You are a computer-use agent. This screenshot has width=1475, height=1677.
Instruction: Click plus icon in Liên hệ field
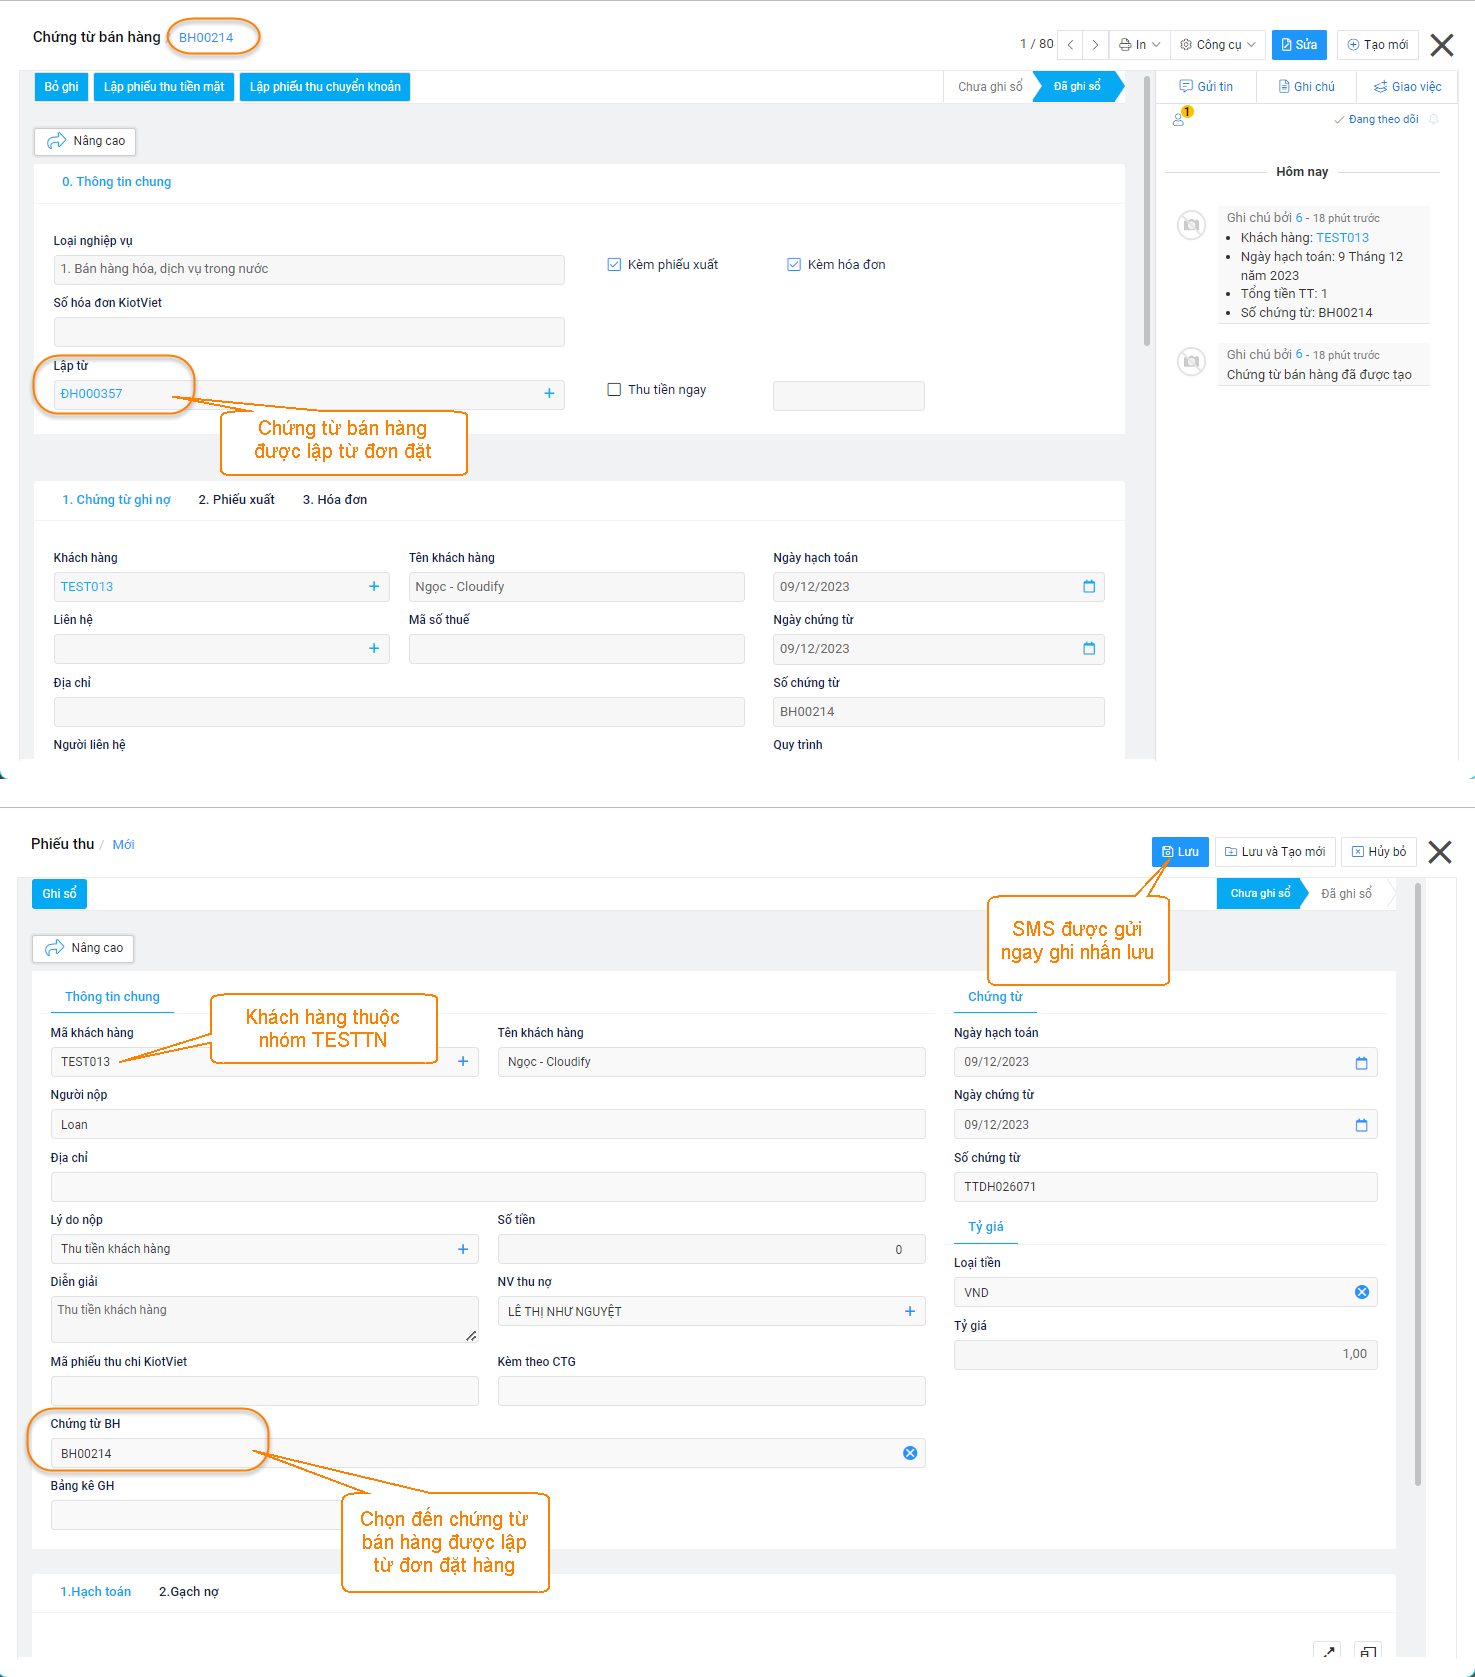pyautogui.click(x=374, y=649)
